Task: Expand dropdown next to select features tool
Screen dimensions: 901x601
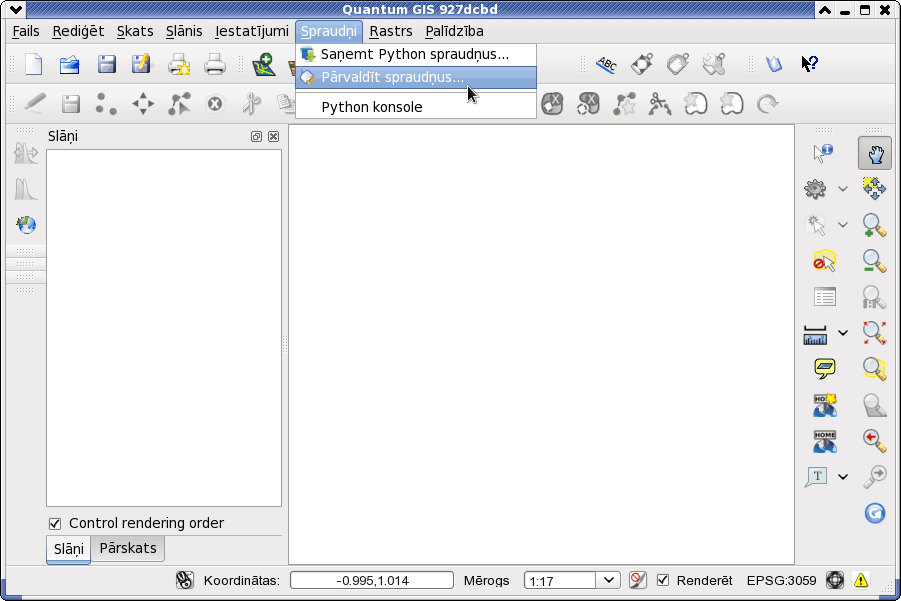Action: (842, 225)
